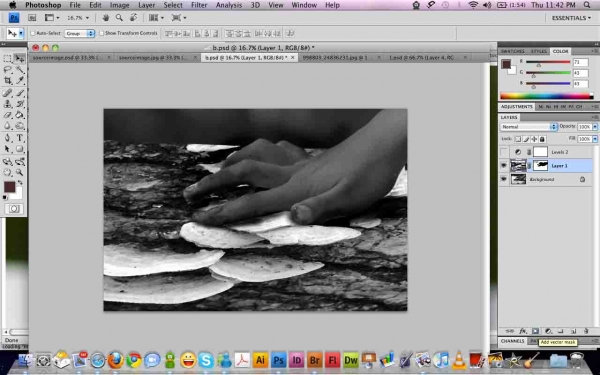
Task: Reset to default foreground and background colors
Action: click(5, 197)
